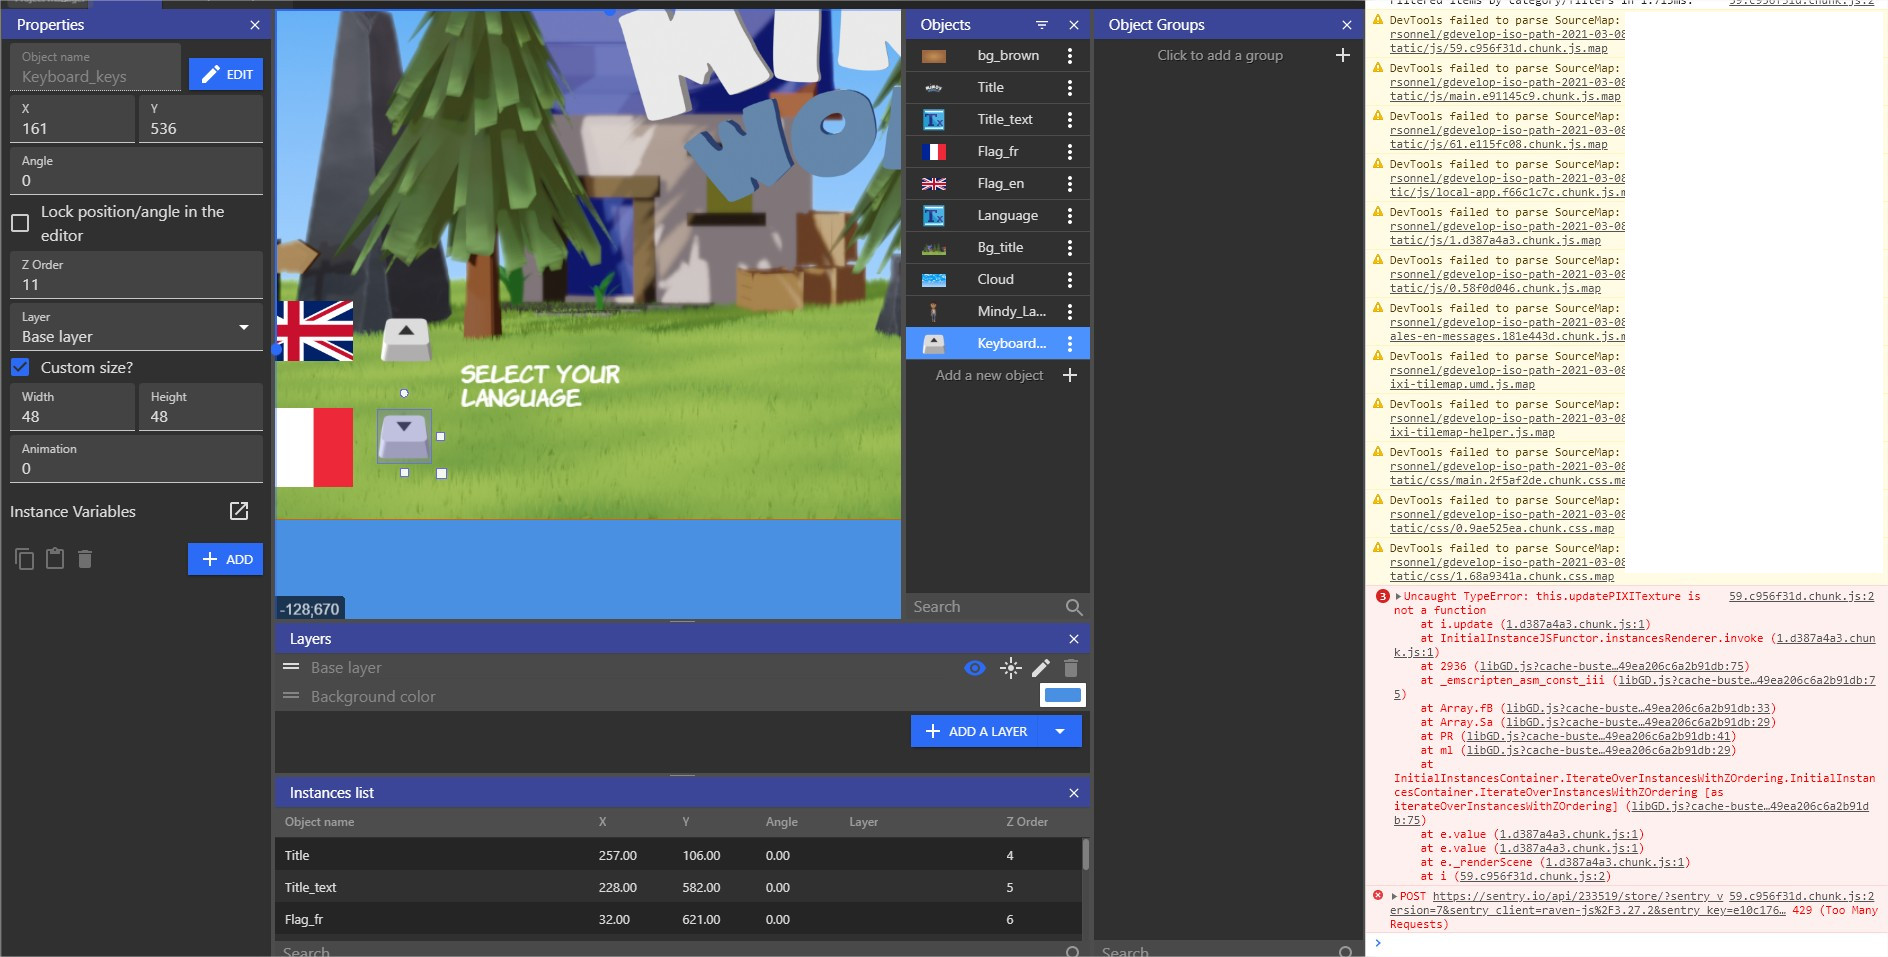
Task: Click the delete instance variables trash icon
Action: (86, 558)
